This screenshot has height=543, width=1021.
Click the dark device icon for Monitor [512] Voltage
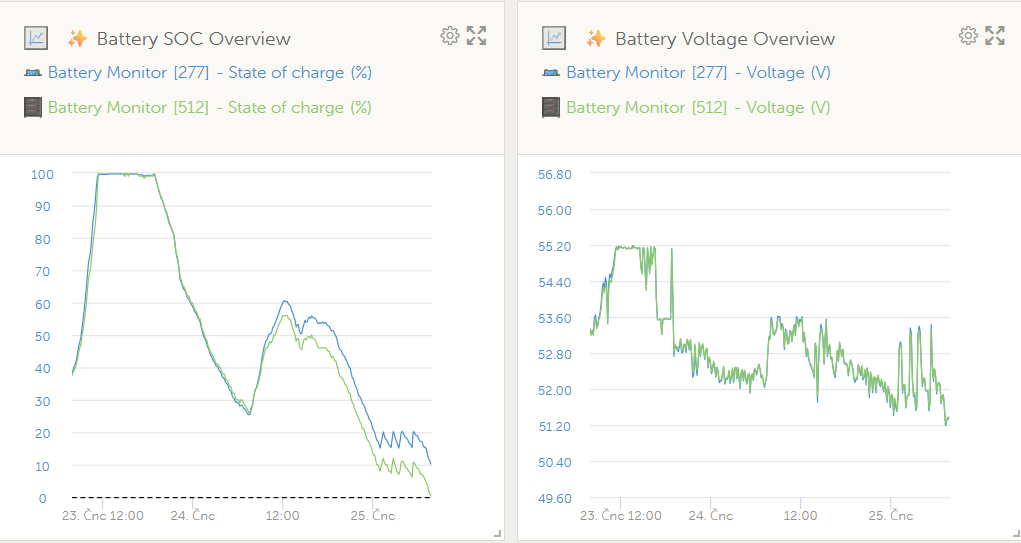point(551,107)
